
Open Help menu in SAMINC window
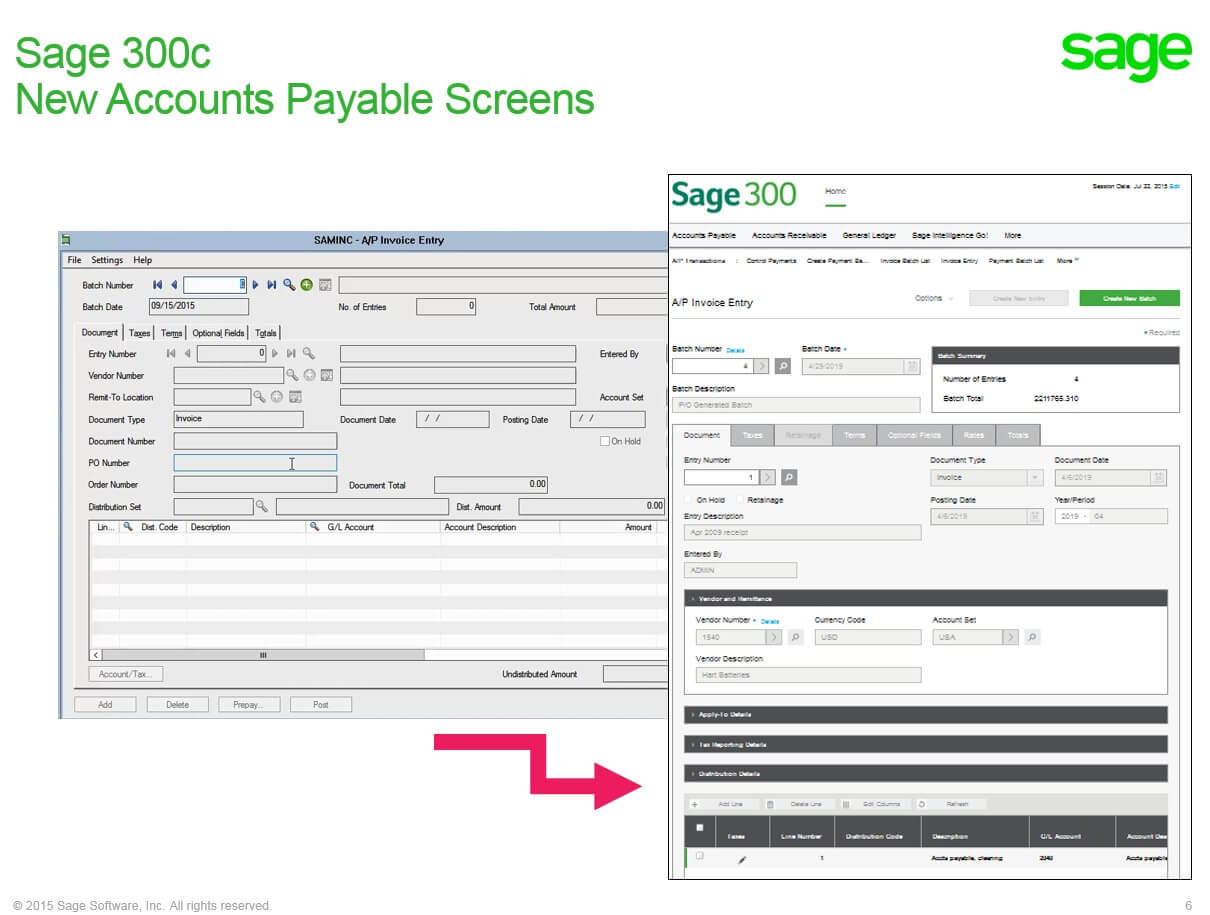click(x=143, y=260)
